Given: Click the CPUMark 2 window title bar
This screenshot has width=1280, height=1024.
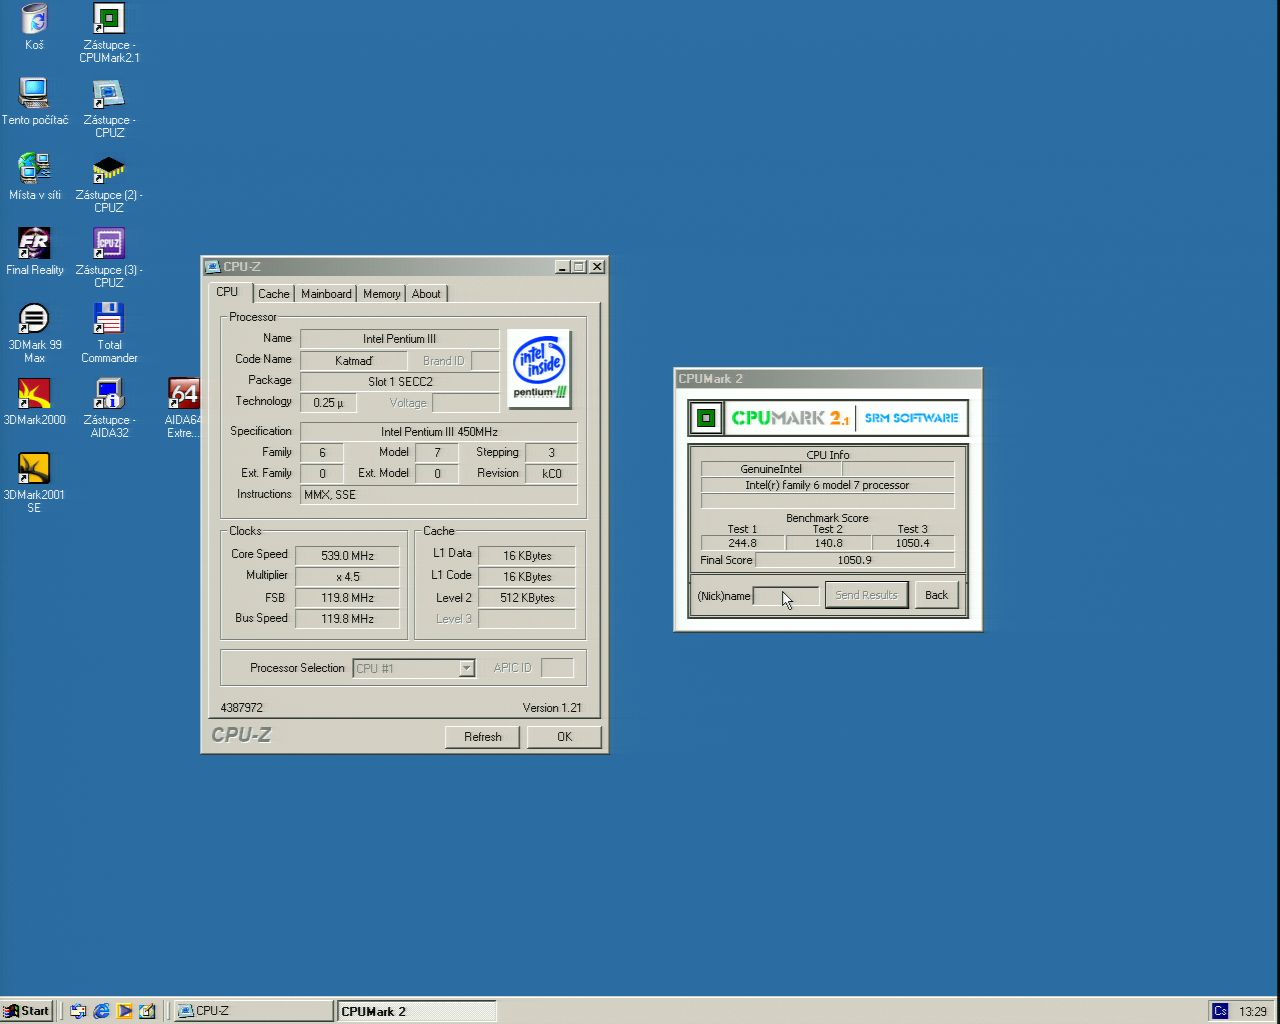Looking at the screenshot, I should point(828,379).
